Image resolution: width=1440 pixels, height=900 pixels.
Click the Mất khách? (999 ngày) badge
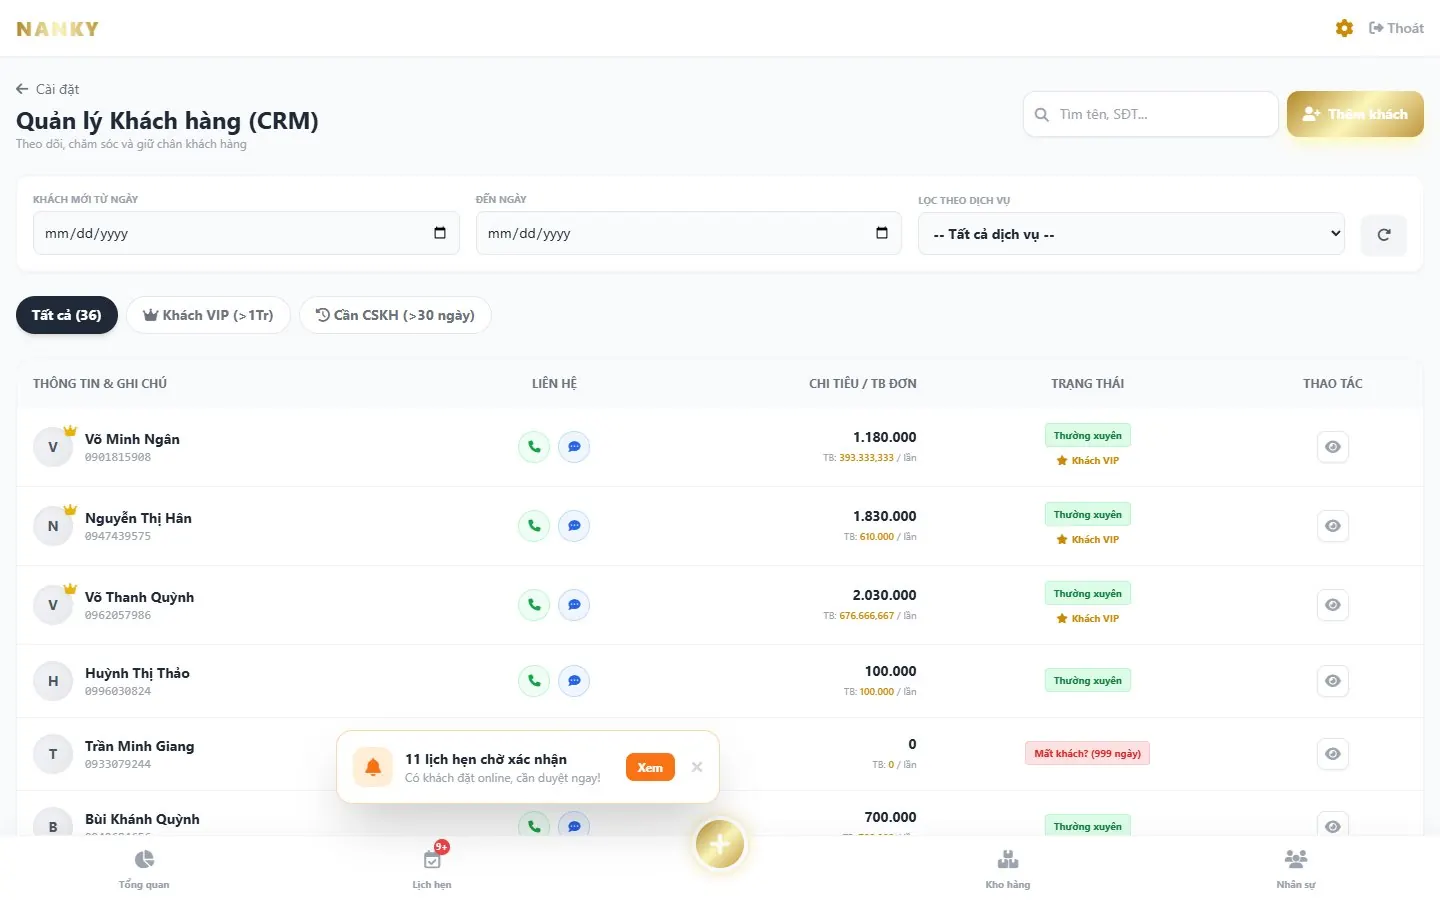pos(1087,753)
